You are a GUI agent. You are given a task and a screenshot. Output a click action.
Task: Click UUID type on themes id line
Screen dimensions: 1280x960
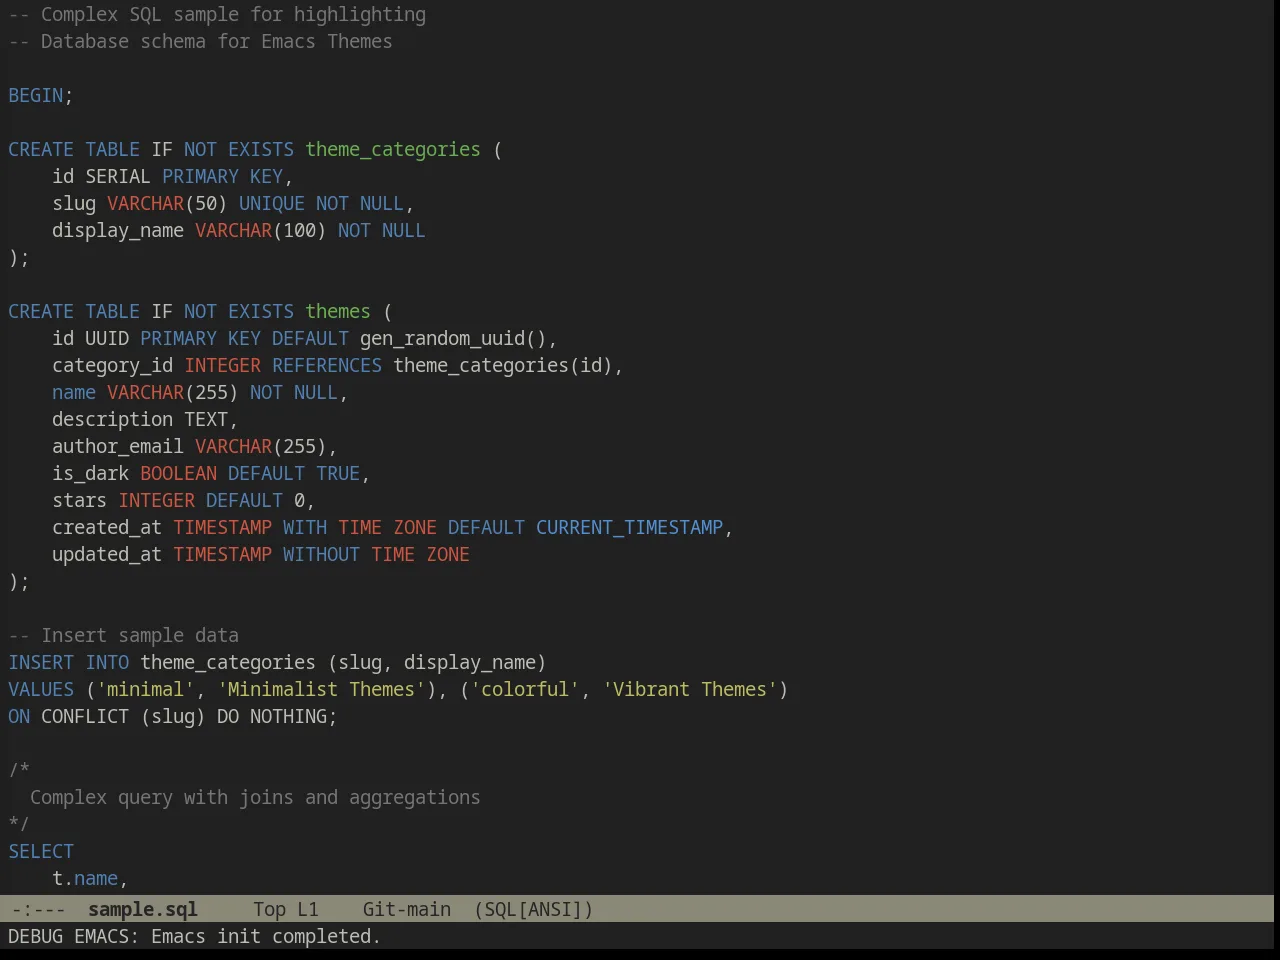coord(107,338)
